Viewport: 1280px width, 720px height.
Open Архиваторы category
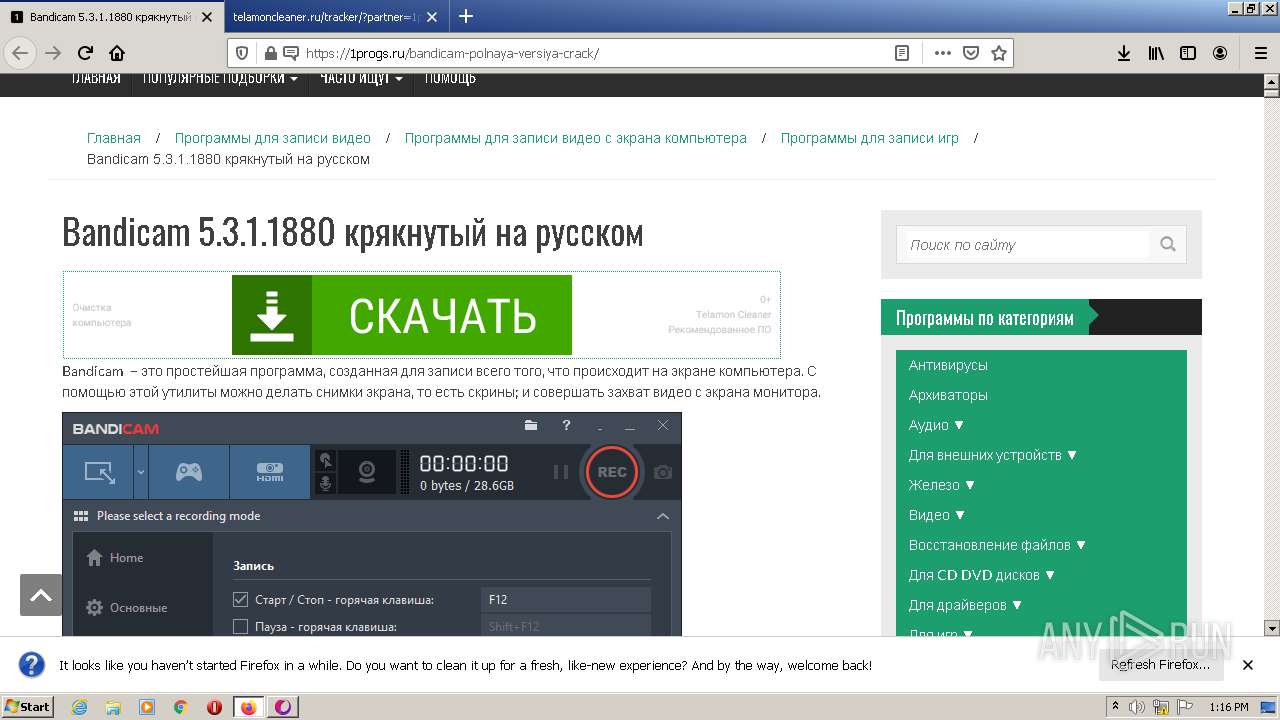click(x=948, y=395)
